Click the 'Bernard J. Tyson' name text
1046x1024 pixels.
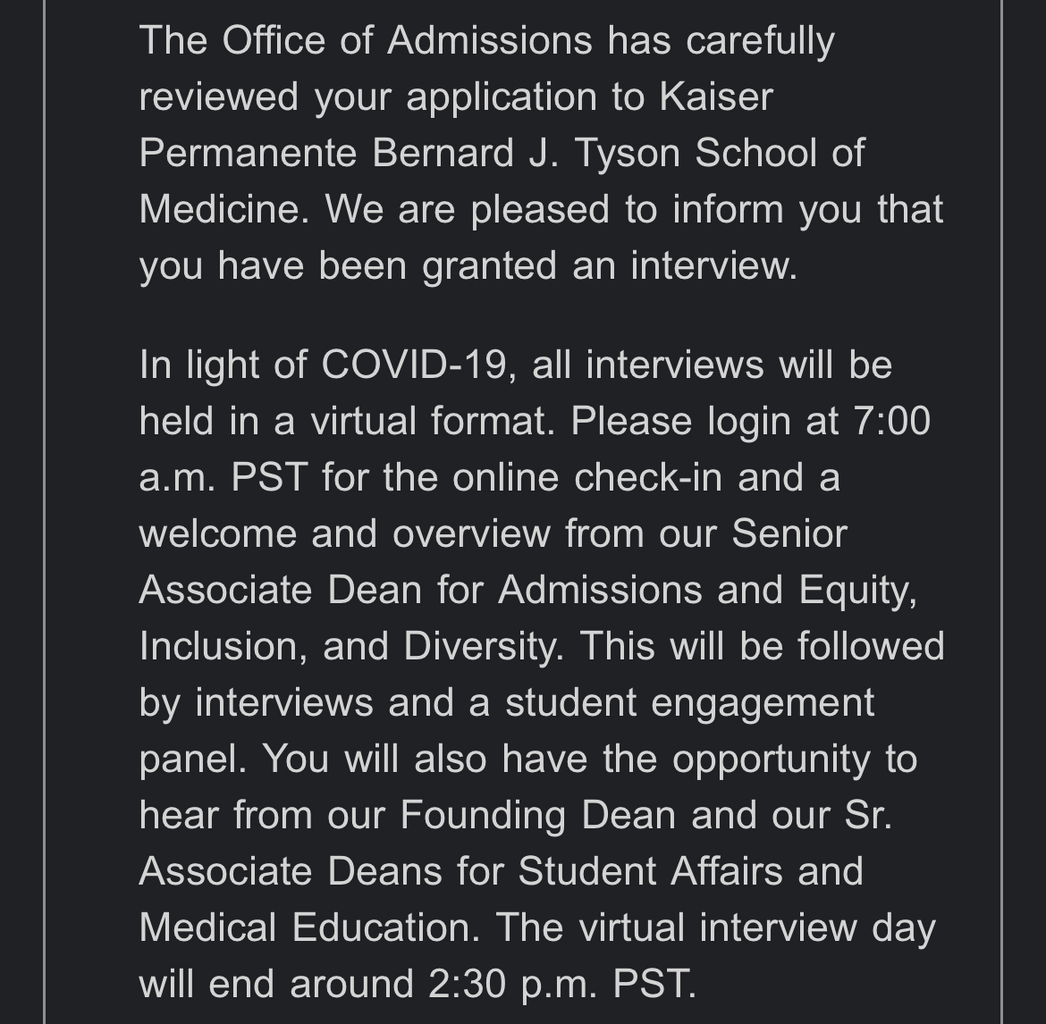pos(526,153)
